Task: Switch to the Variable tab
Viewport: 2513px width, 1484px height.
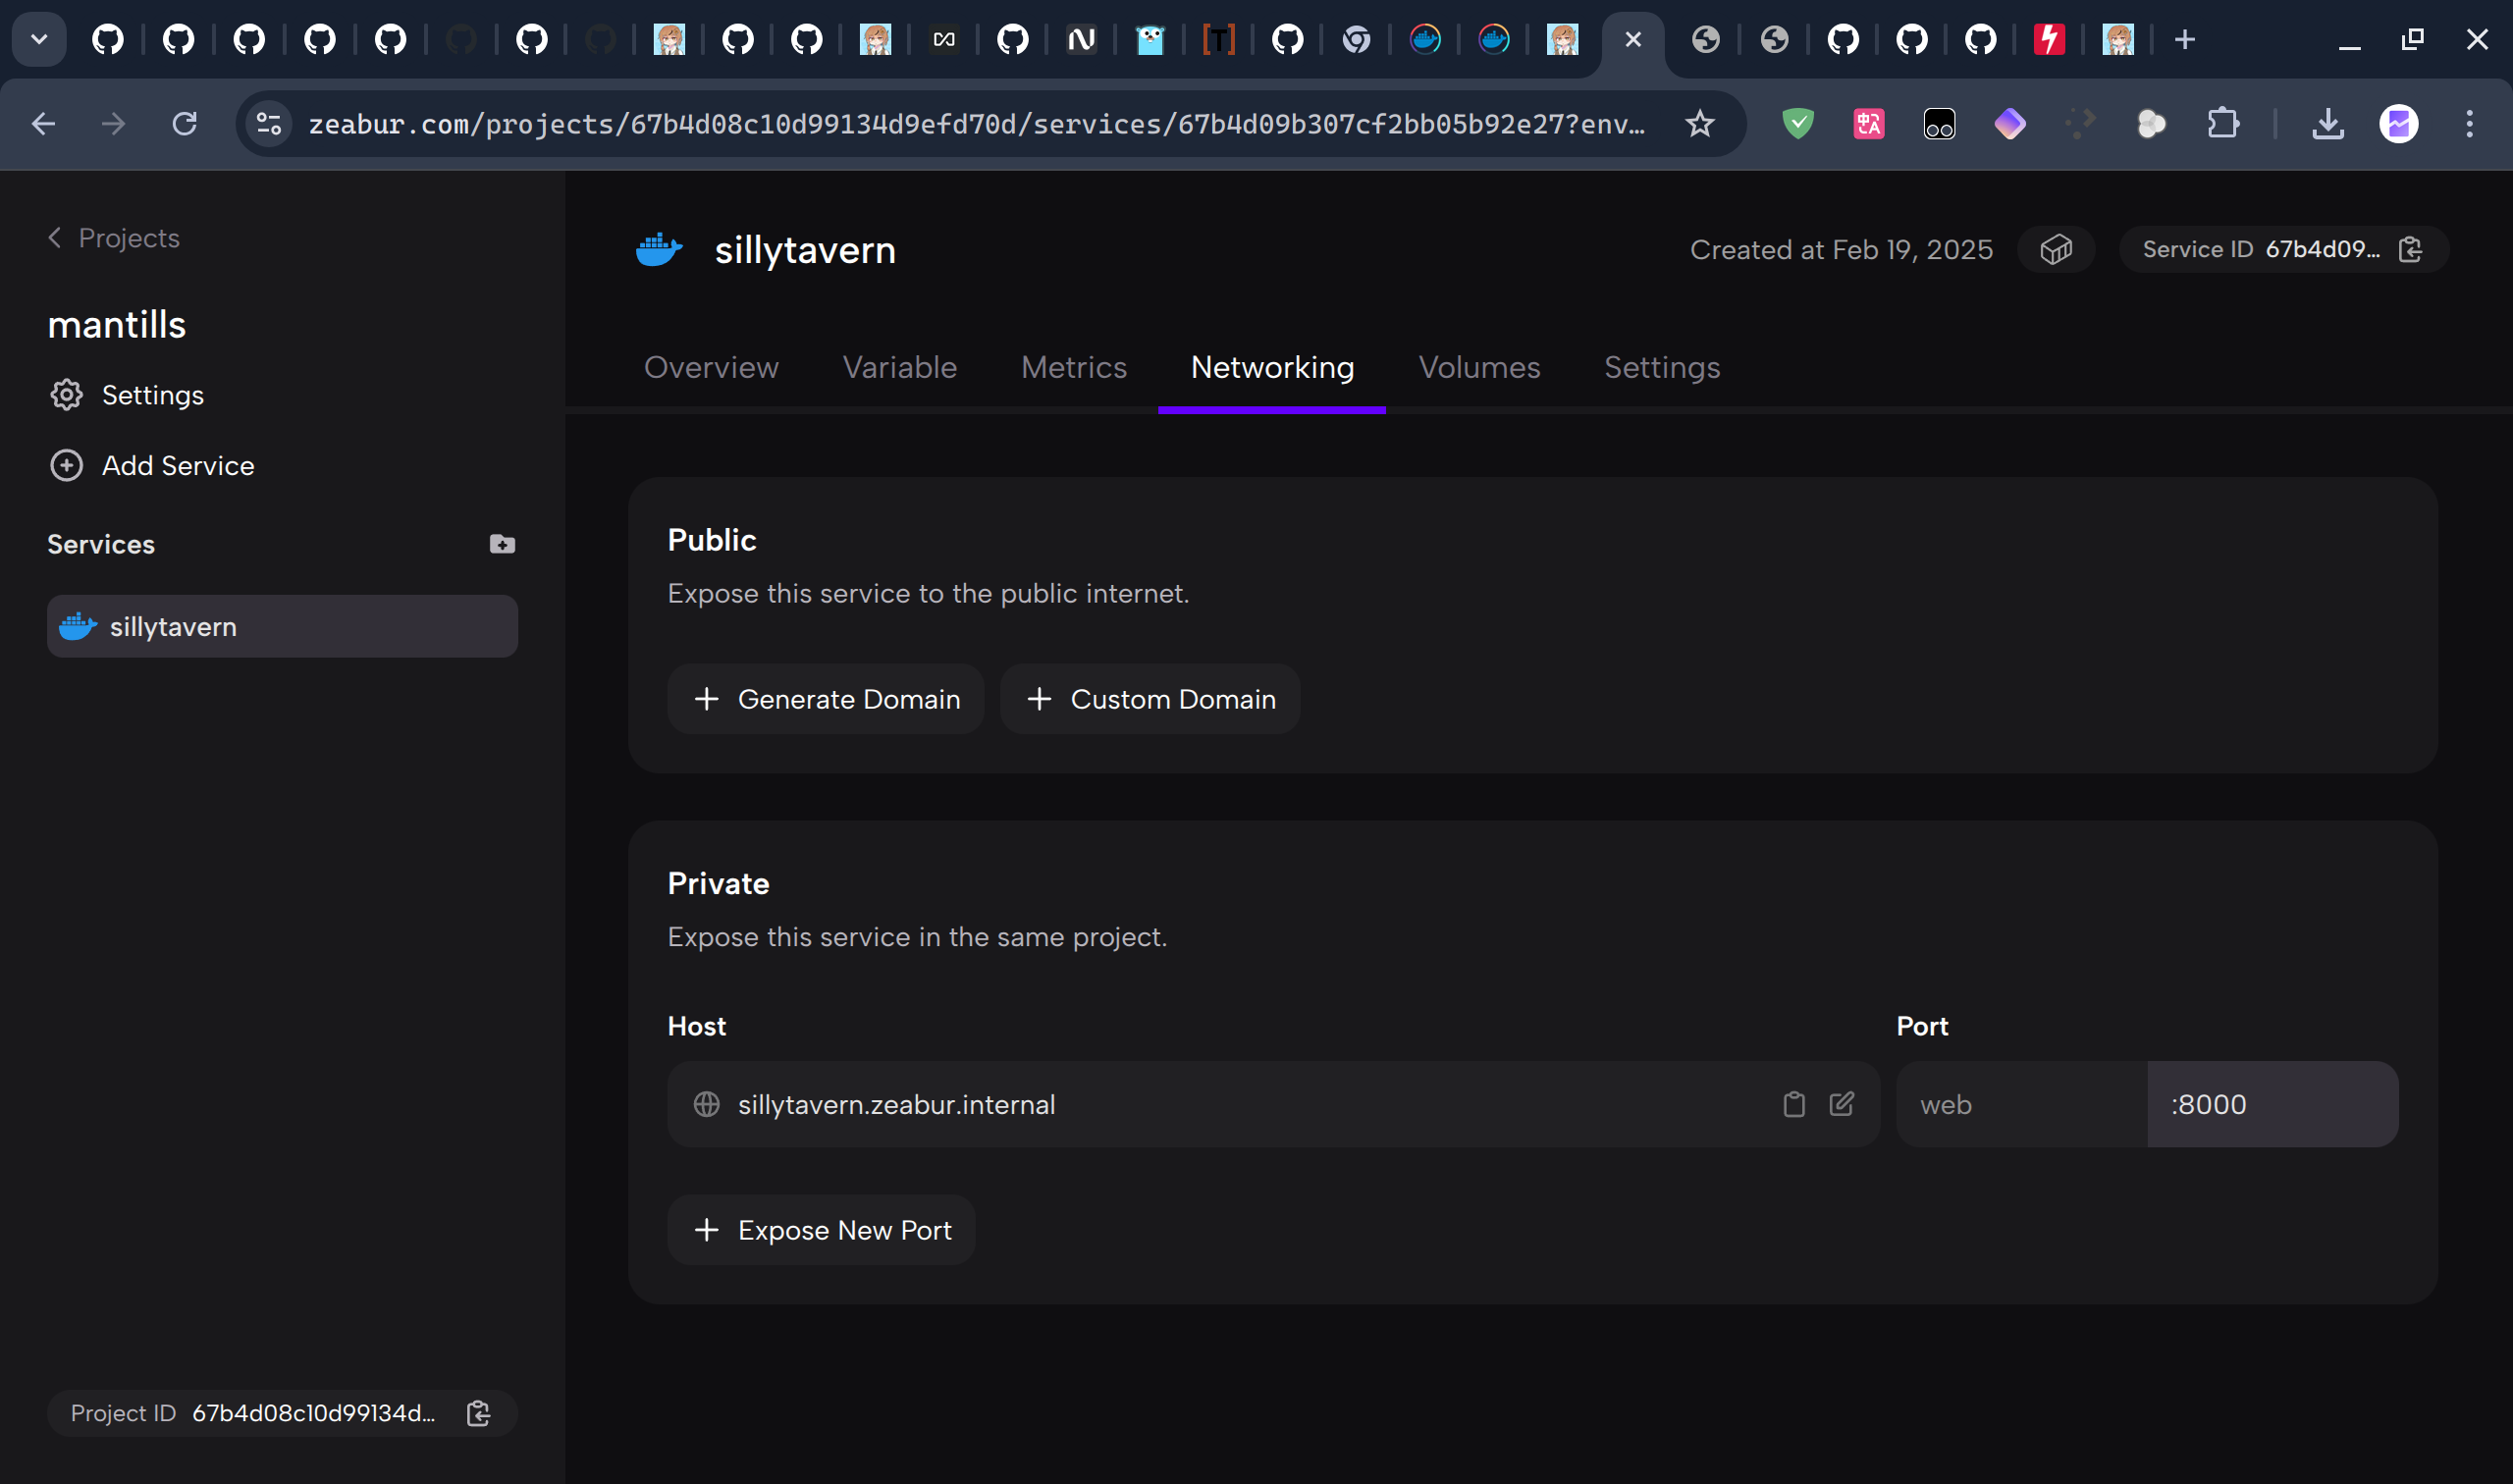Action: [x=899, y=367]
